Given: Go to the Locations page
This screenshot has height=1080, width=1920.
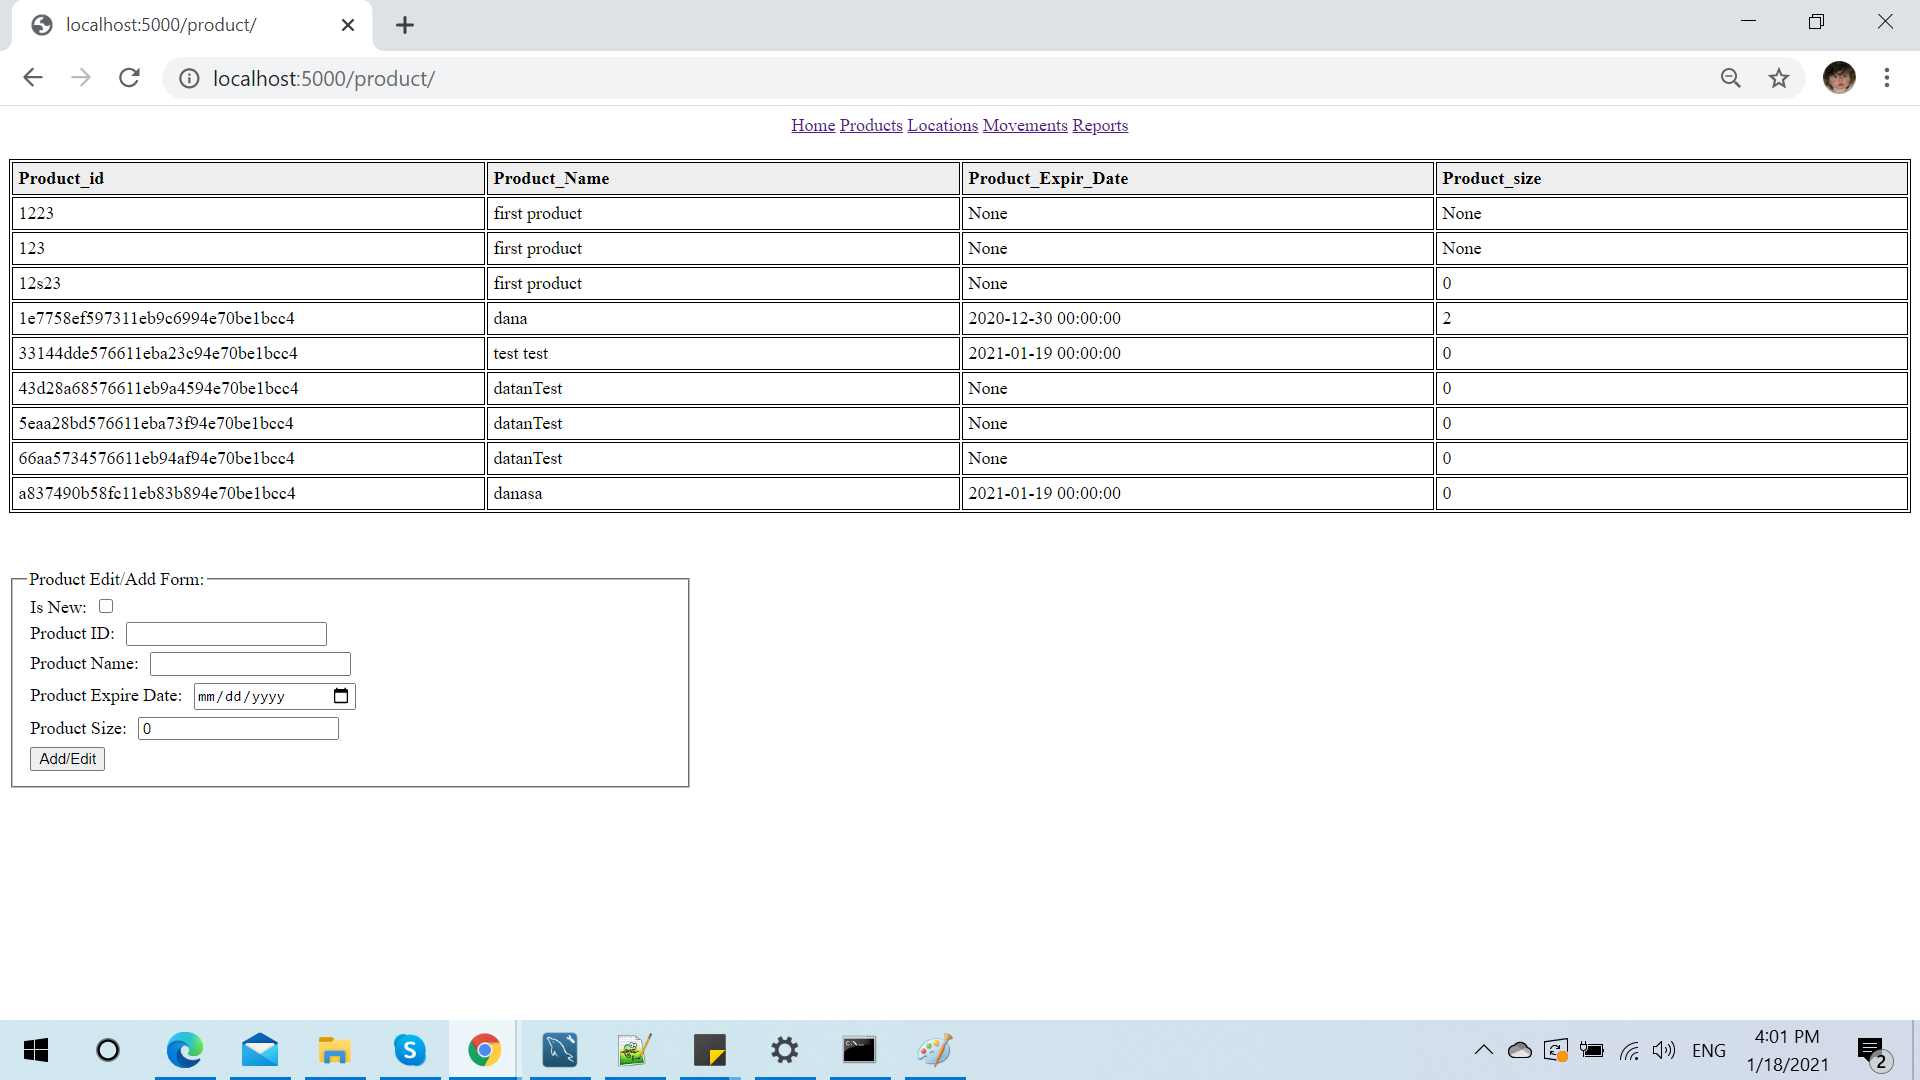Looking at the screenshot, I should pos(942,125).
